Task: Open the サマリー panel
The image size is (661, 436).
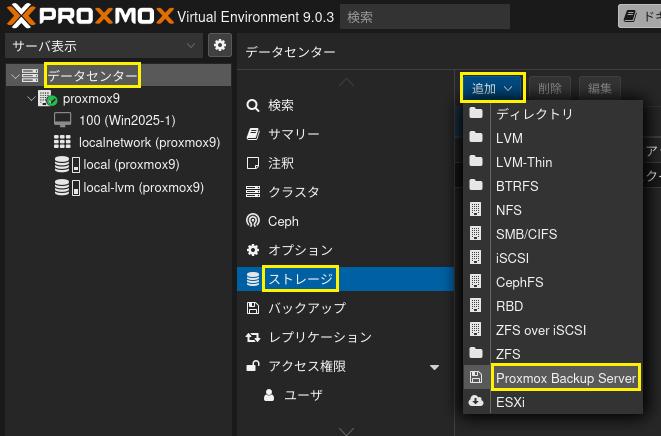Action: pos(346,134)
